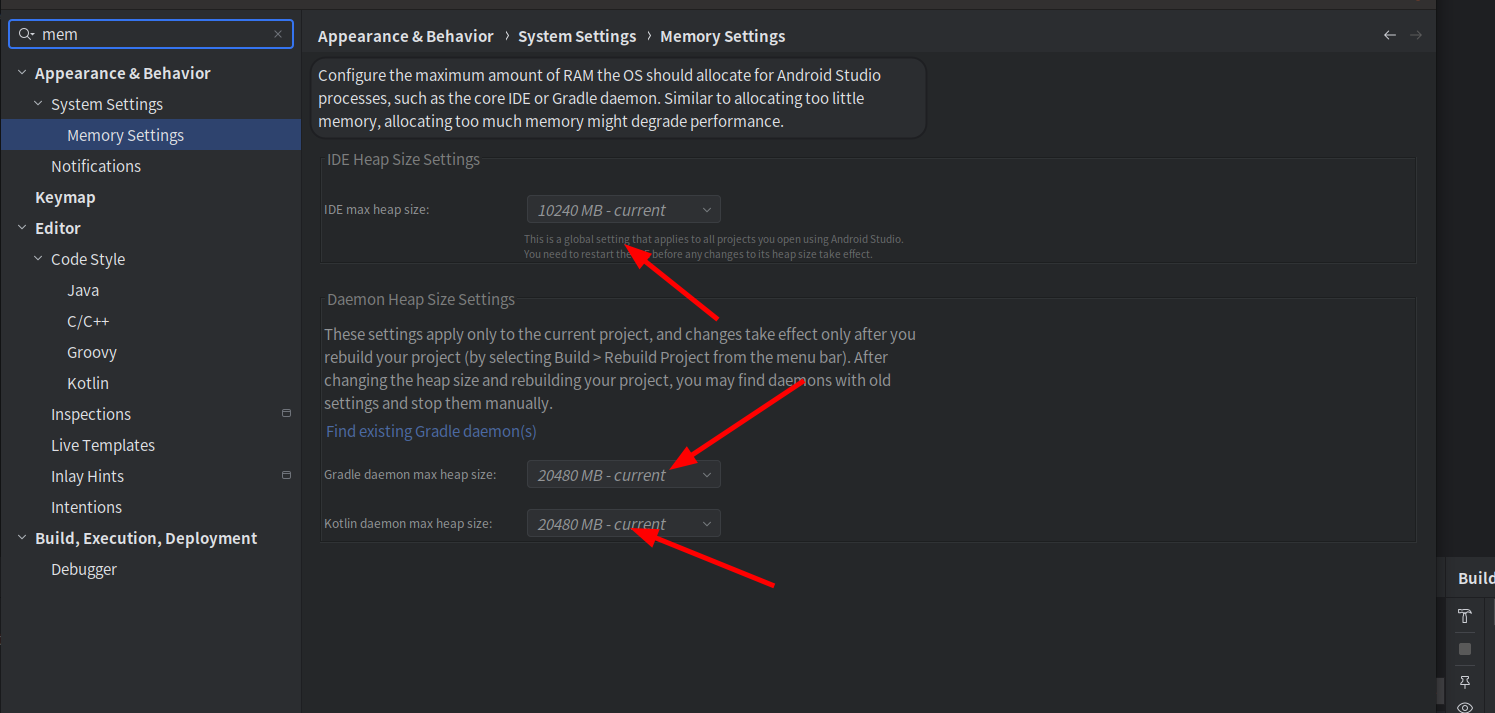
Task: Open the Intentions settings page
Action: tap(86, 507)
